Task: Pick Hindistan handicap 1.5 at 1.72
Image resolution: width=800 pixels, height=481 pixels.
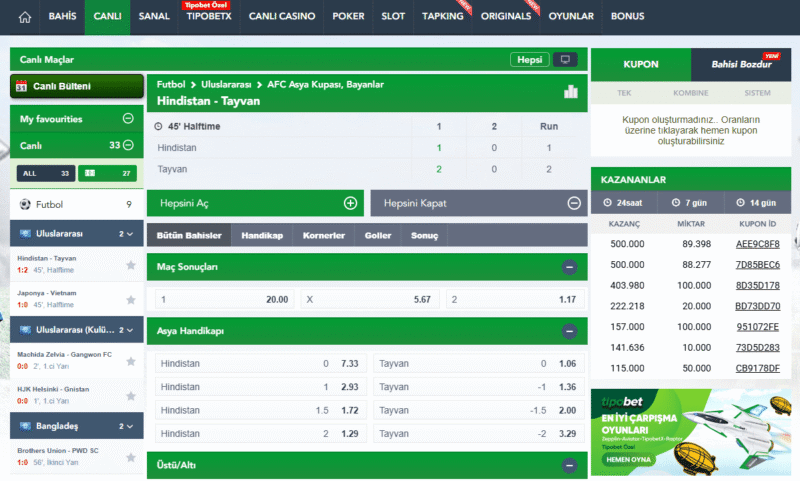Action: pyautogui.click(x=261, y=410)
